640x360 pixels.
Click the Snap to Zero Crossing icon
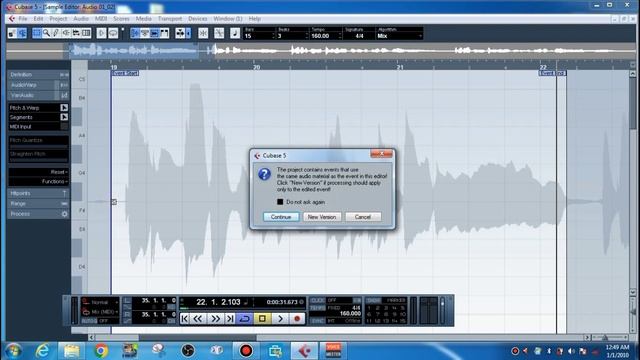219,33
